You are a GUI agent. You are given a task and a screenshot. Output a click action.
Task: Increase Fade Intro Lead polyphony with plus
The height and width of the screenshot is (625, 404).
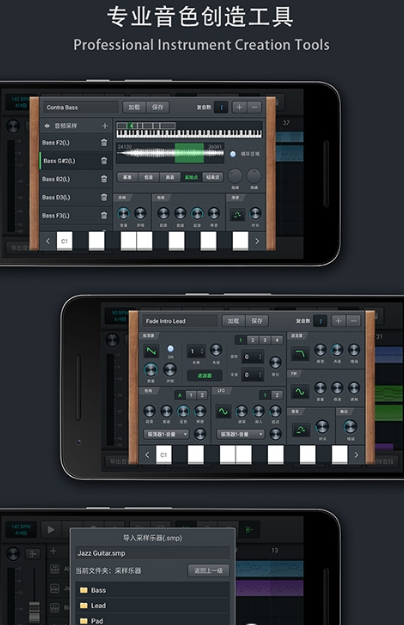point(338,320)
